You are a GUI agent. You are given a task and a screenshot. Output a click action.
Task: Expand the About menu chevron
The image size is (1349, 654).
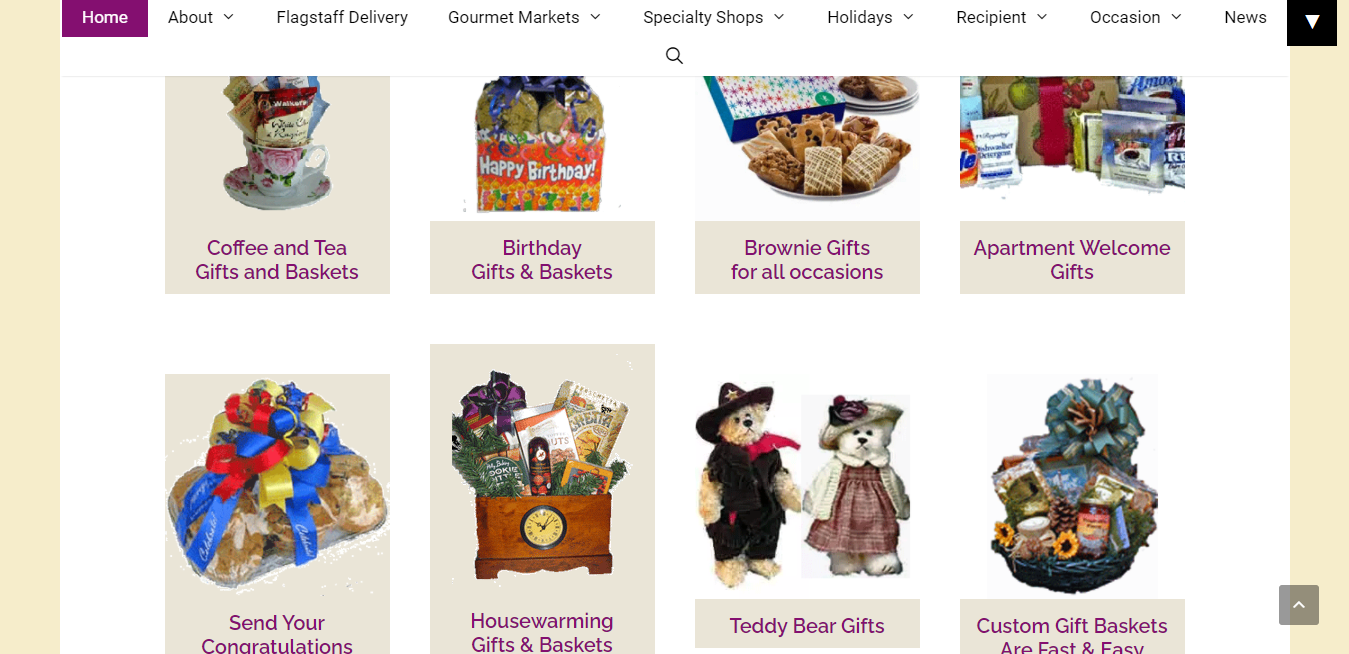[228, 17]
